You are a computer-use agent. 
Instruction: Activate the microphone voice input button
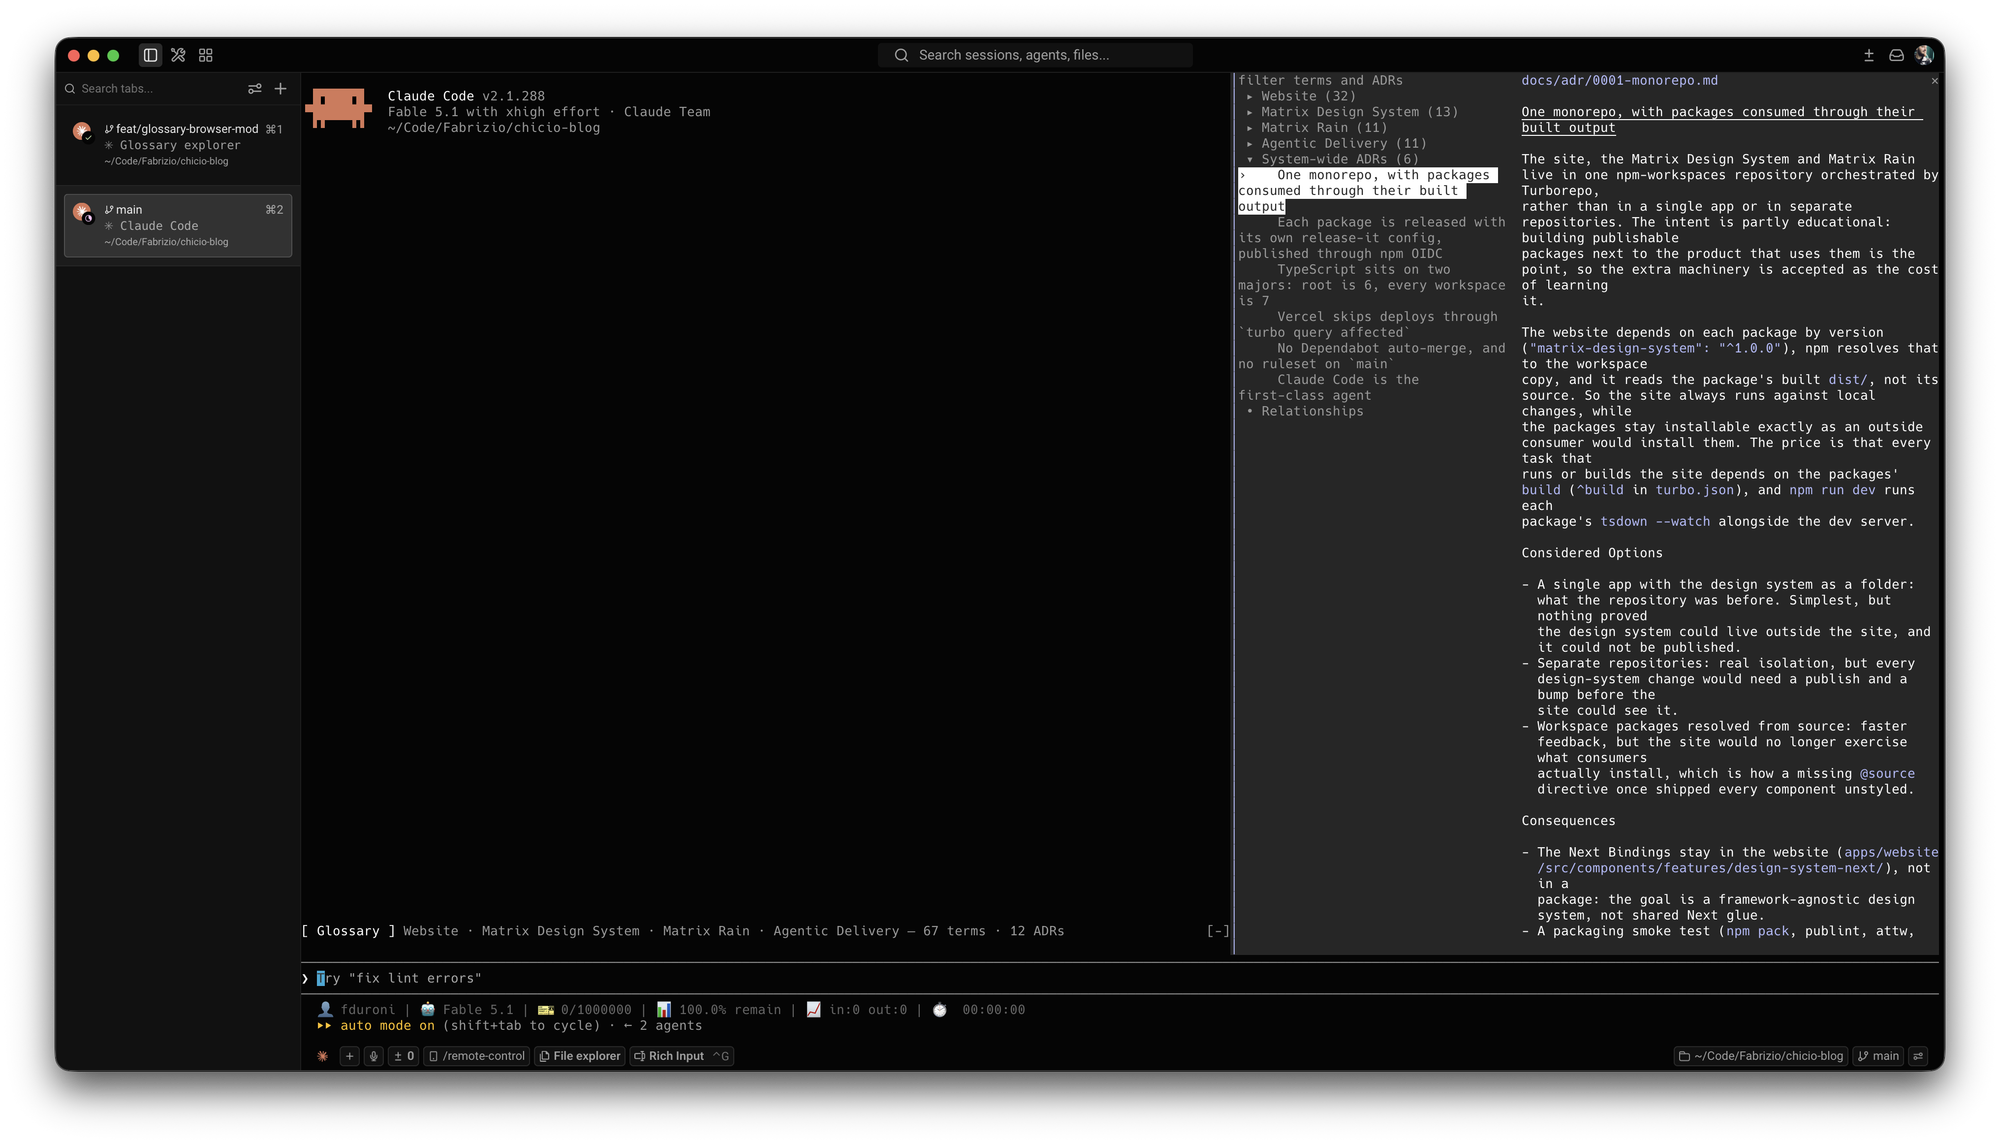pos(374,1056)
